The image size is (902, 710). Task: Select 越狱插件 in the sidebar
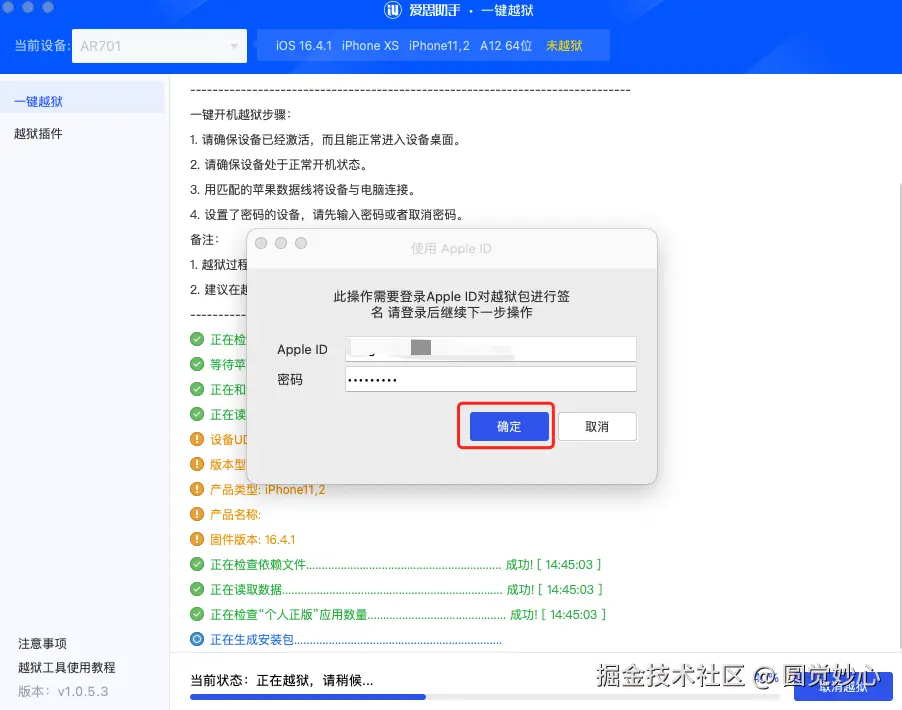39,133
